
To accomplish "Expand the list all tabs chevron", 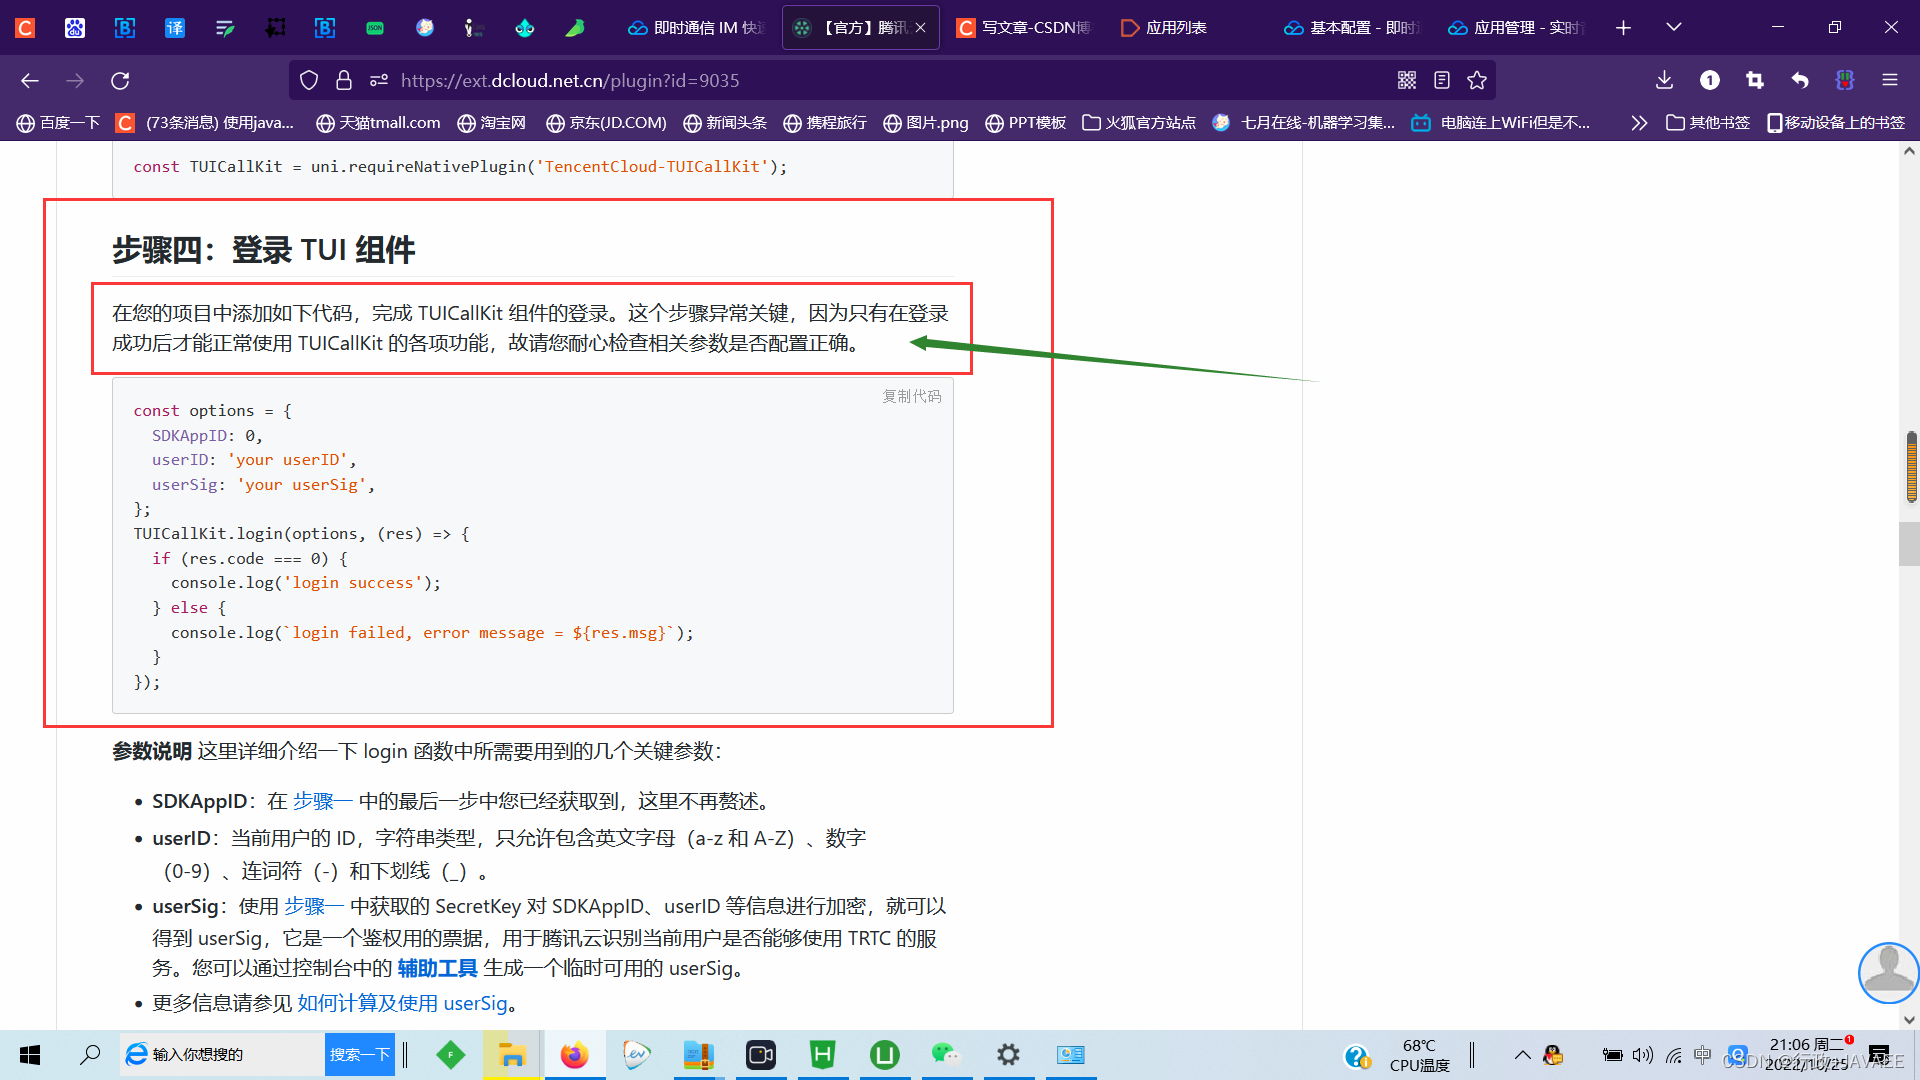I will coord(1674,27).
